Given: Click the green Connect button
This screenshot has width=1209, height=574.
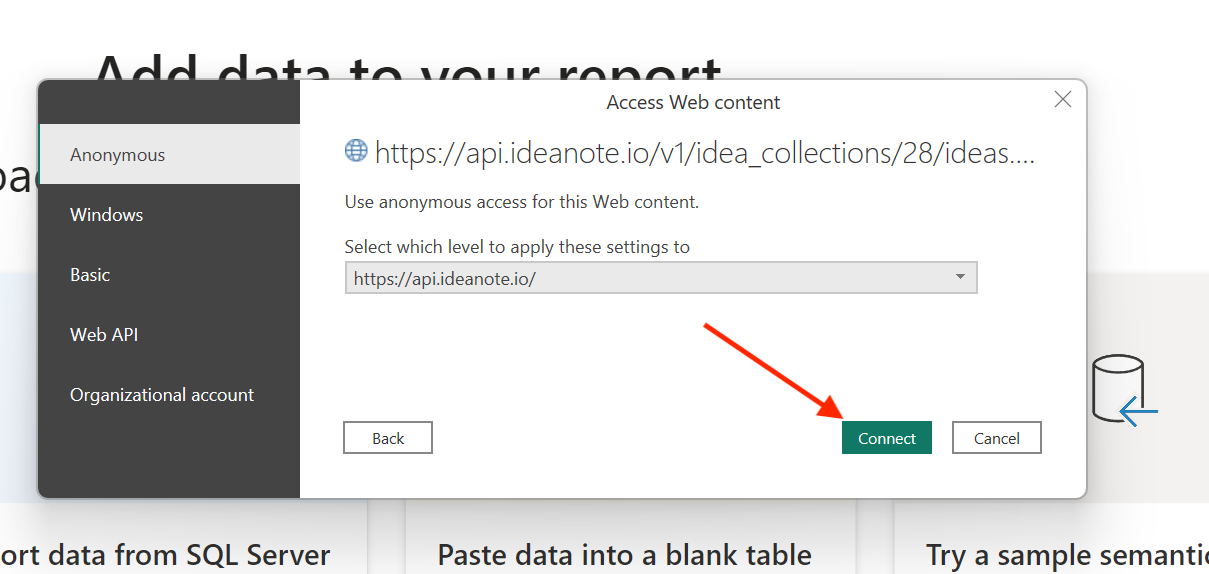Looking at the screenshot, I should (887, 438).
